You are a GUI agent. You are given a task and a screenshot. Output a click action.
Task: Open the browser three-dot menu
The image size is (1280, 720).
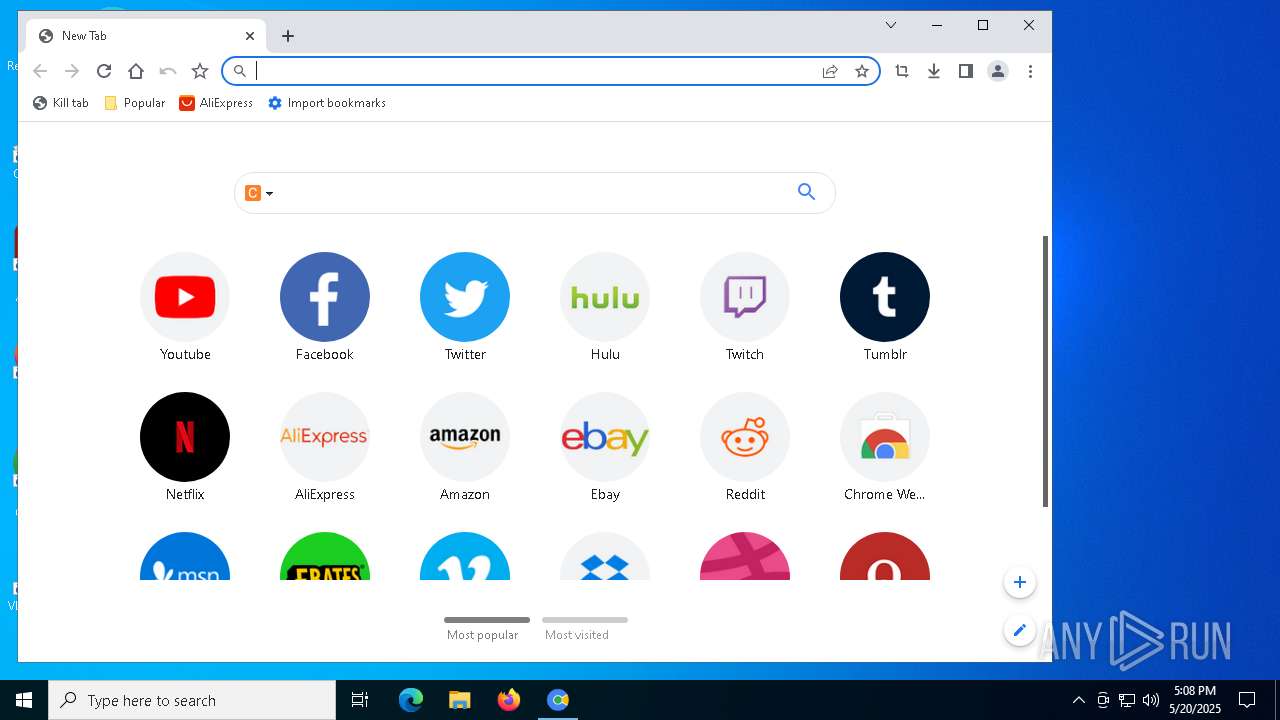coord(1030,71)
